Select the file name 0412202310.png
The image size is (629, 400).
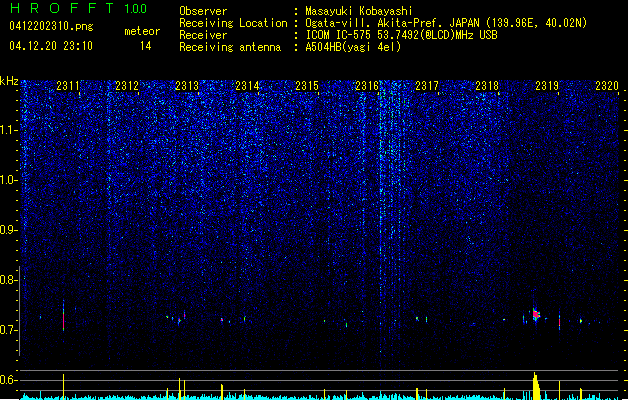(x=51, y=26)
